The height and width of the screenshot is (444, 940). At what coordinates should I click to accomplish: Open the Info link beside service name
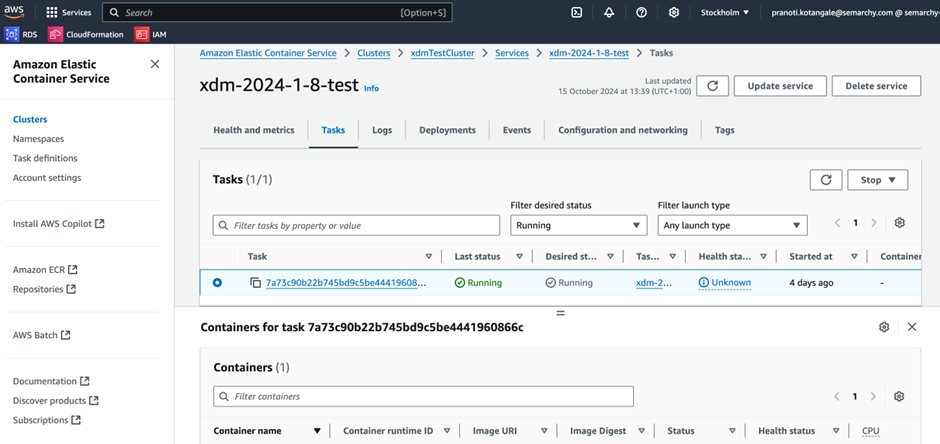pos(372,88)
